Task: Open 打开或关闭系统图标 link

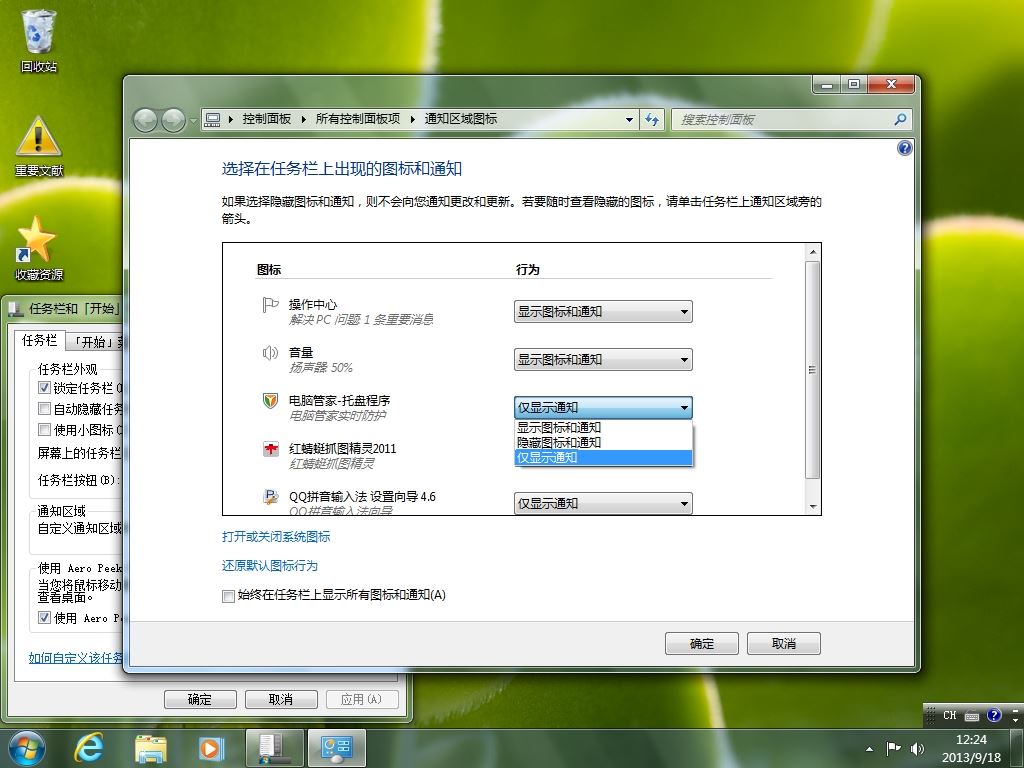Action: tap(276, 537)
